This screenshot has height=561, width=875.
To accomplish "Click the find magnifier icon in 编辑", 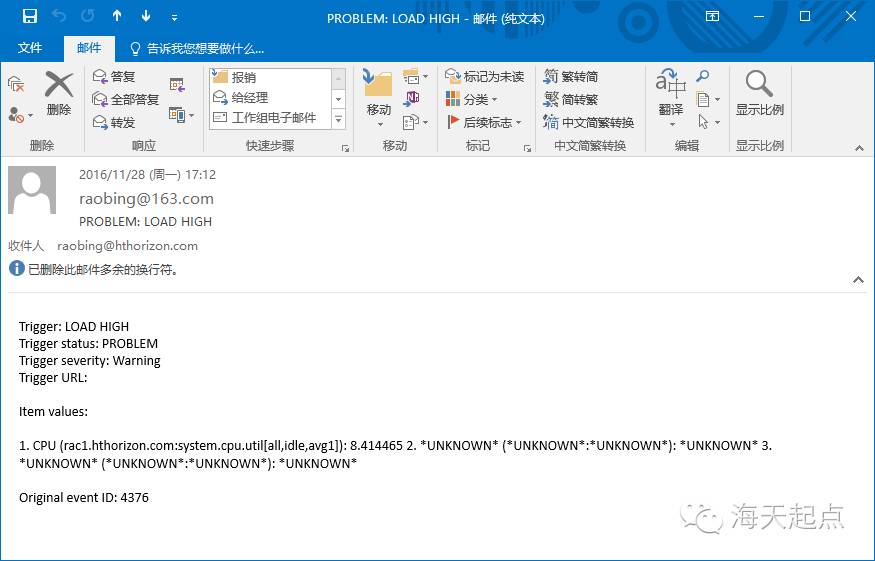I will coord(703,76).
